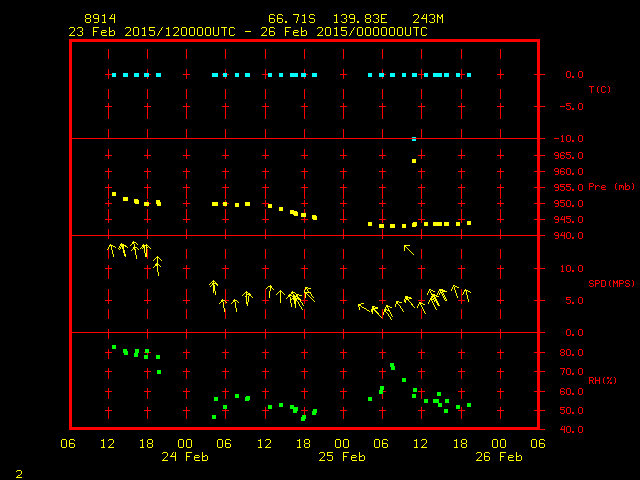Screen dimensions: 640x480
Task: Click the isolated white wind arrow near 940 line
Action: click(408, 249)
